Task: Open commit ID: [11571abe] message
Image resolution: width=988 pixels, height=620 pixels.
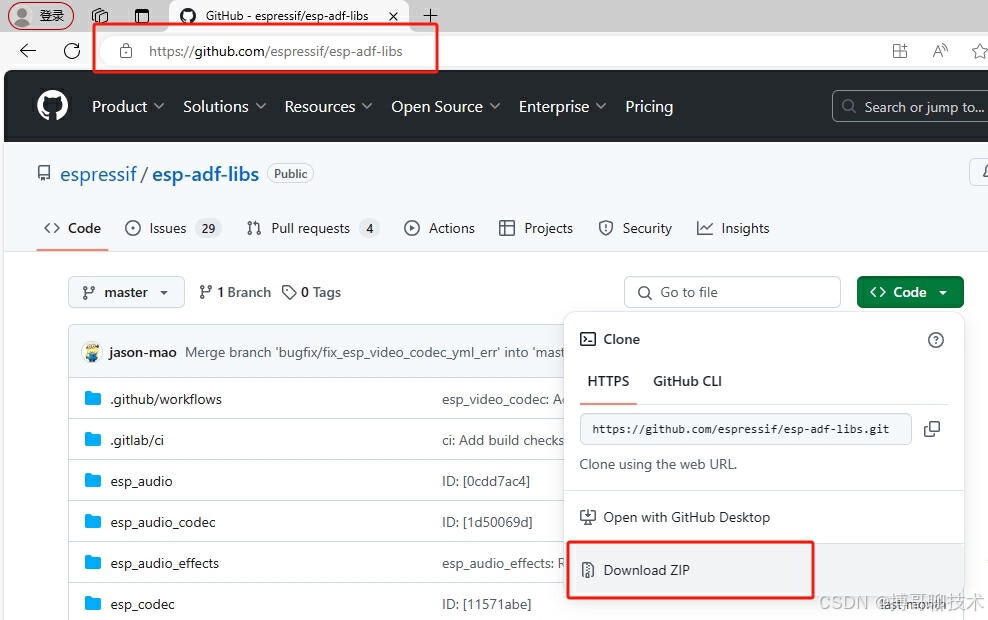Action: tap(486, 604)
